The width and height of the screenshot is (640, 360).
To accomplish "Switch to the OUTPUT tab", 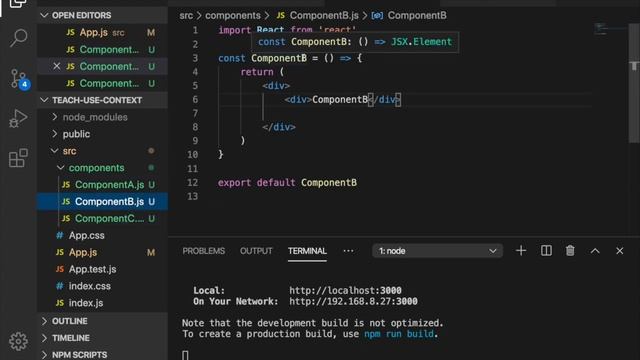I will coord(256,251).
